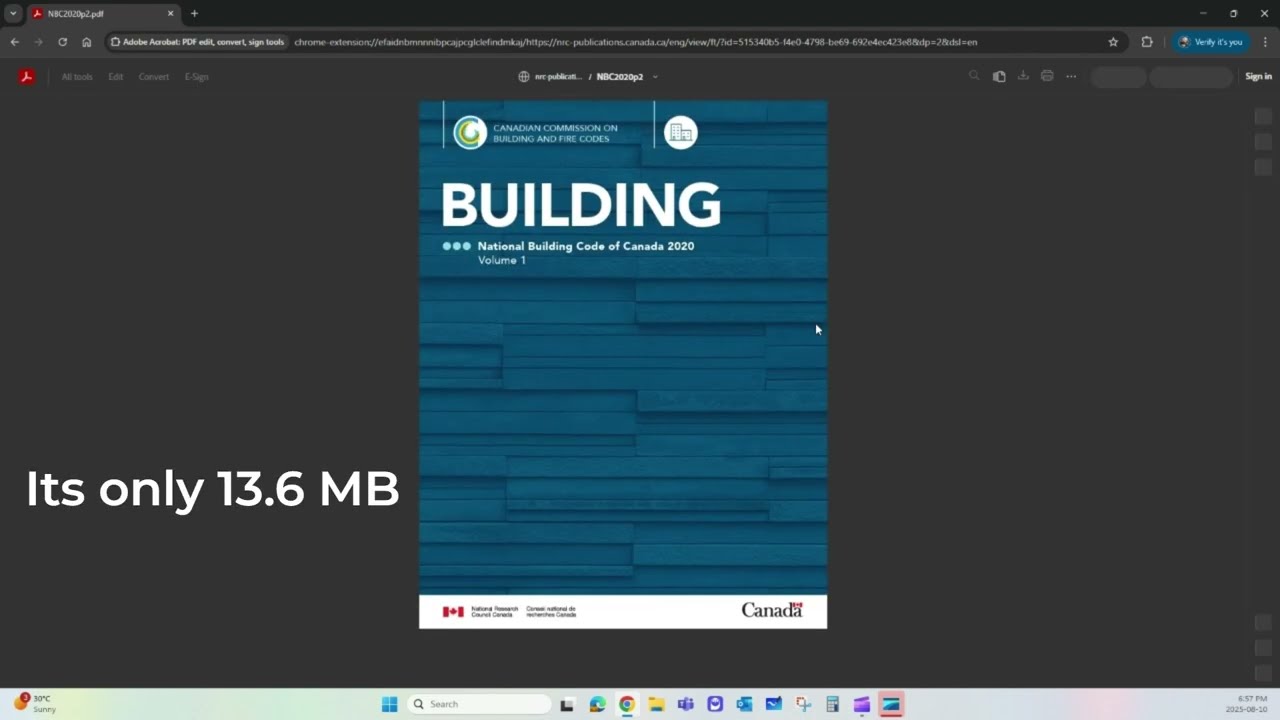Expand the tab search dropdown
This screenshot has width=1280, height=720.
13,14
